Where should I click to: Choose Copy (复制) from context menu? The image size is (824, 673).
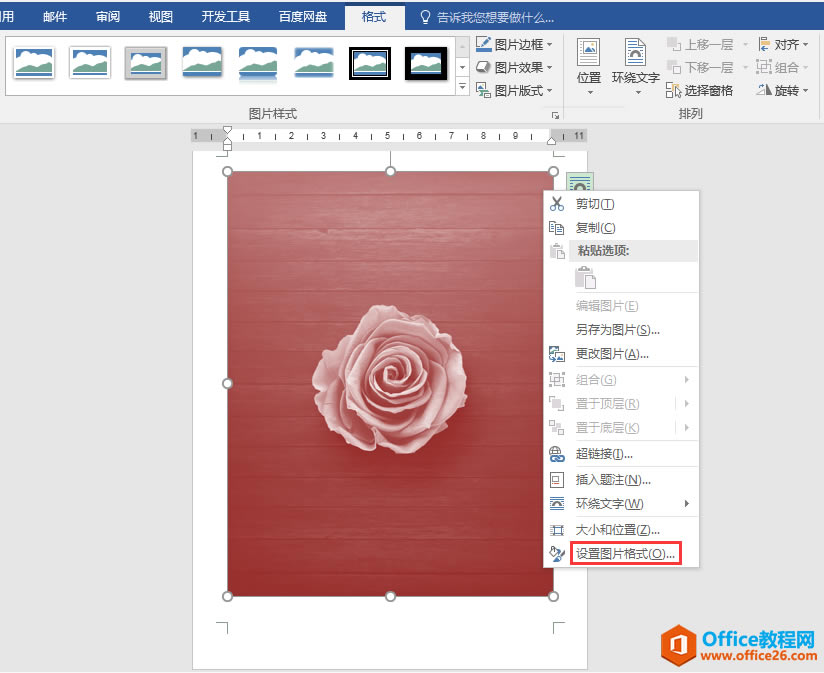point(621,227)
